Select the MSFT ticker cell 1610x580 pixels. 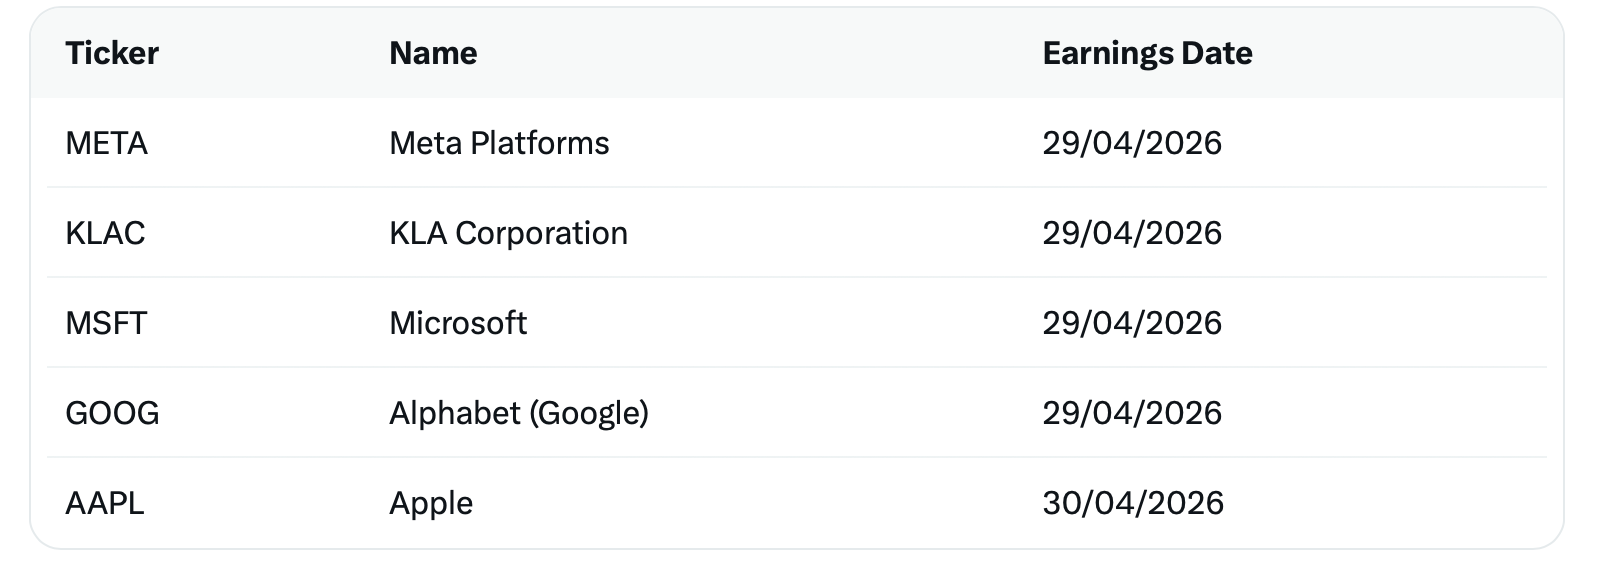106,323
